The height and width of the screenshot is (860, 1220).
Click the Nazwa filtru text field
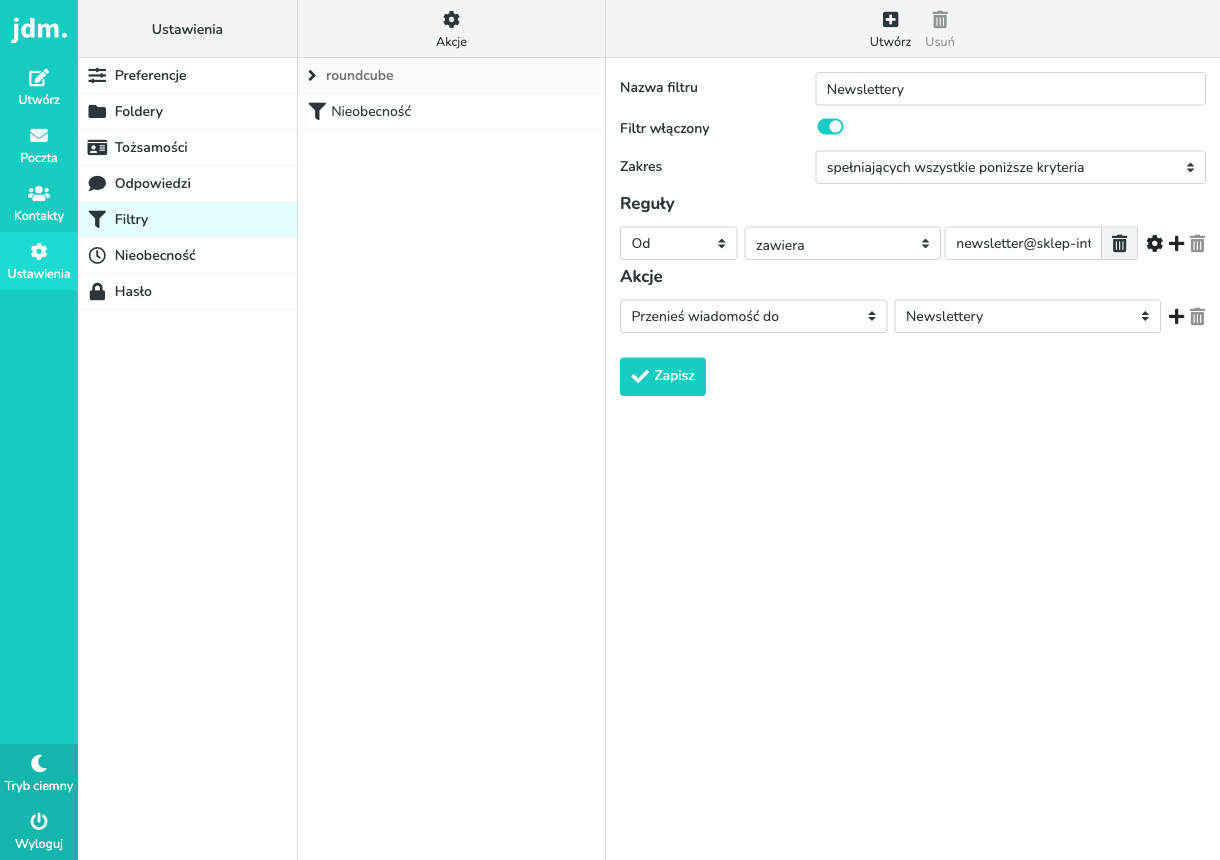[1011, 89]
